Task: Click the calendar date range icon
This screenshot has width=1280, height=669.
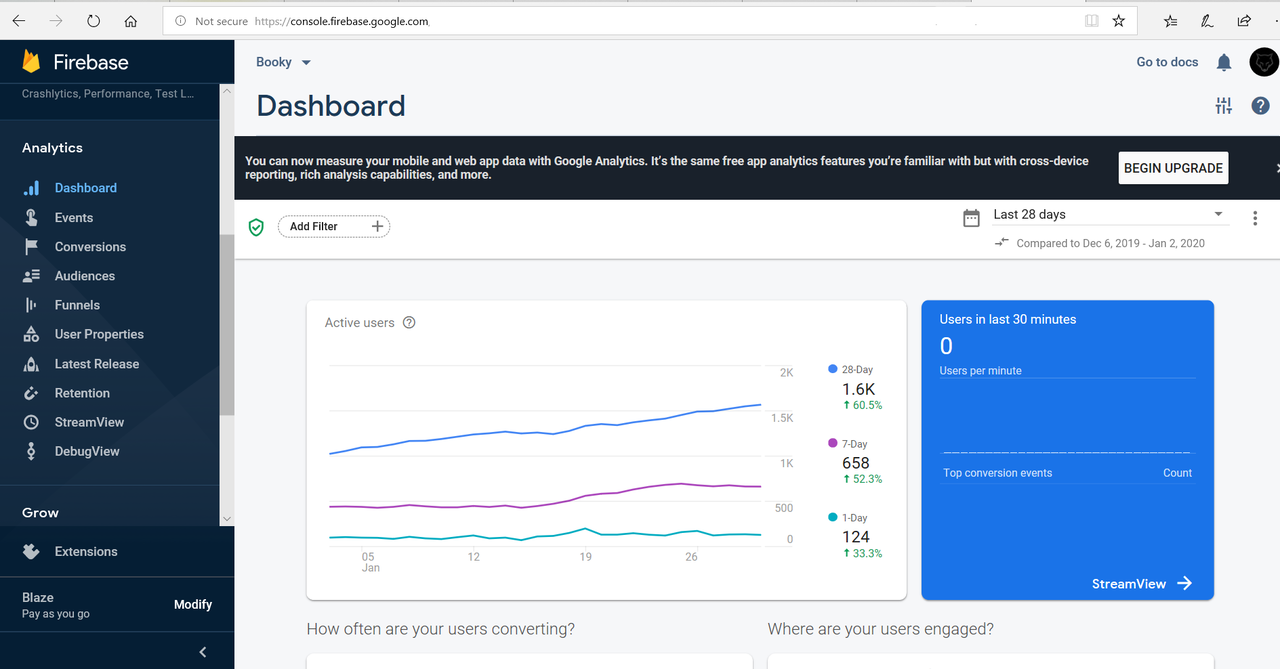Action: tap(971, 217)
